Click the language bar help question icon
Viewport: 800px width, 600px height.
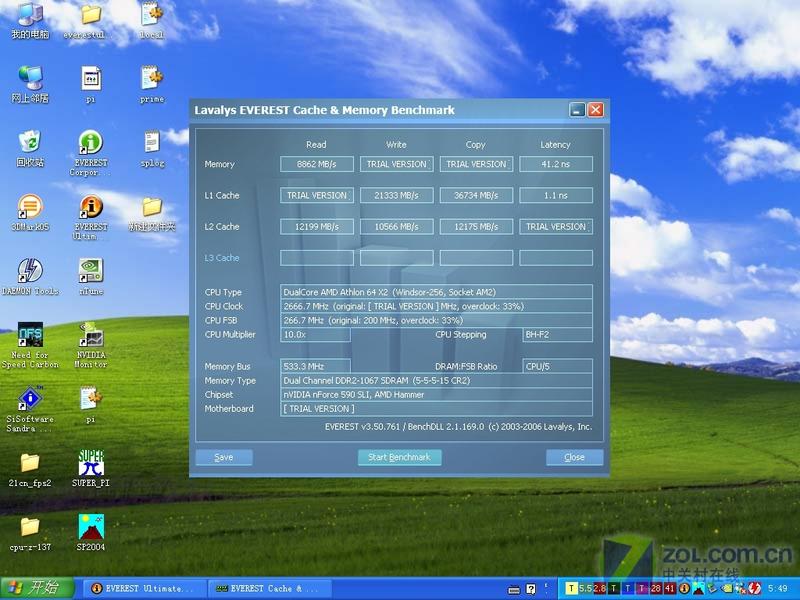coord(531,589)
